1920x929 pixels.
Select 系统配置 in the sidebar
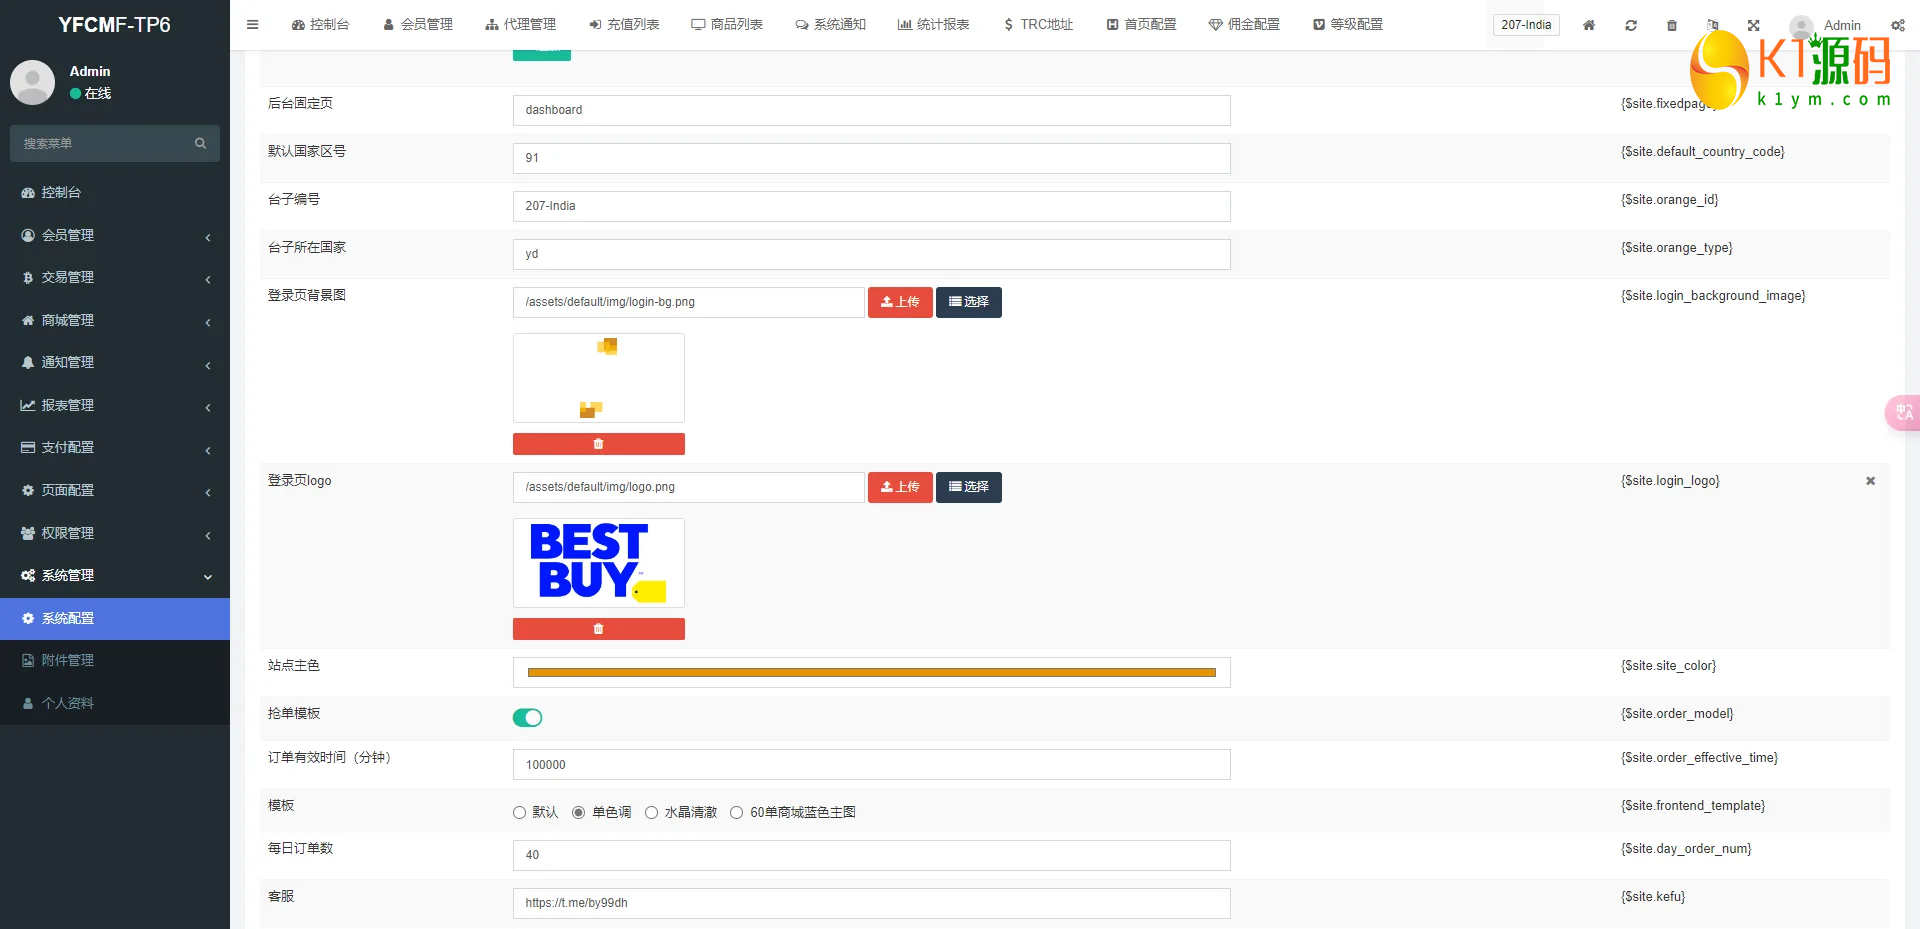115,618
